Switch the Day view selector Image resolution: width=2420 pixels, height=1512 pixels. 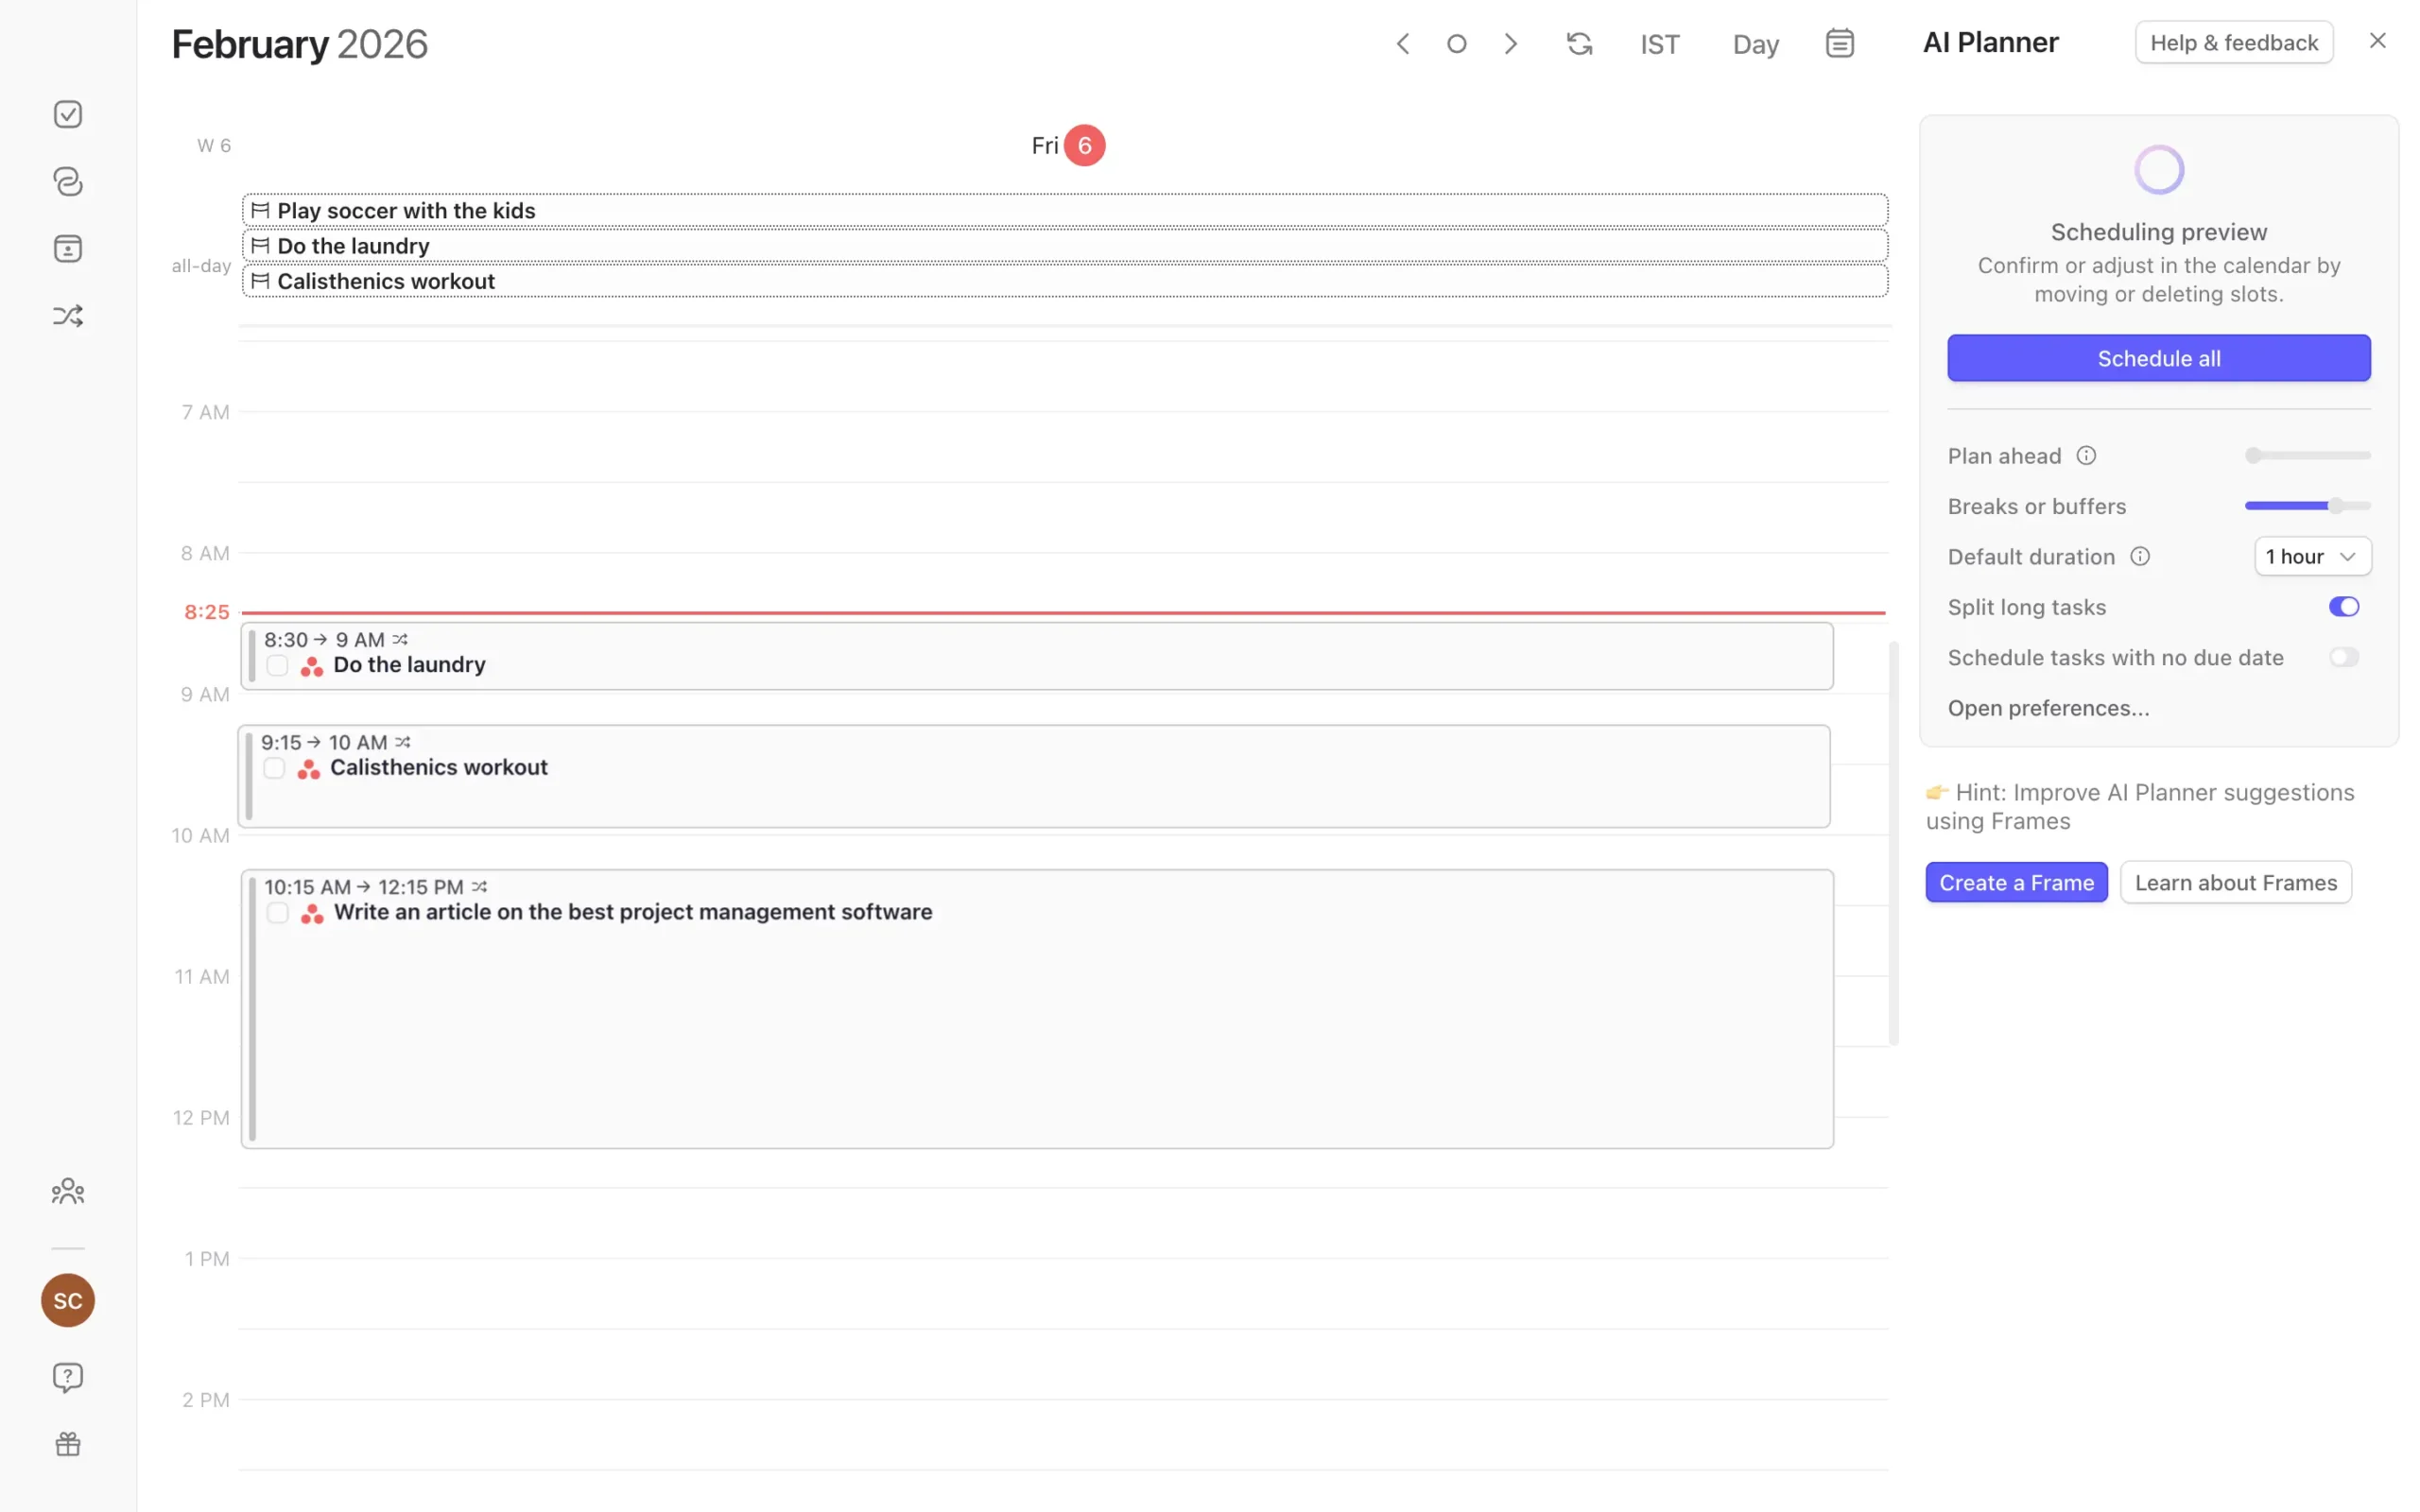(x=1755, y=43)
